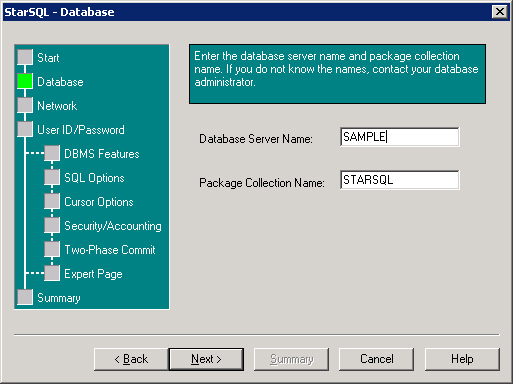The image size is (513, 384).
Task: Click the Network step square icon
Action: point(25,105)
